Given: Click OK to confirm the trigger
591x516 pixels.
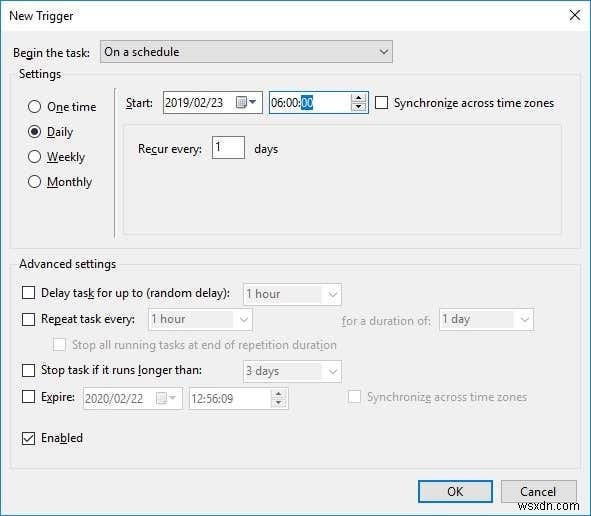Looking at the screenshot, I should click(455, 492).
